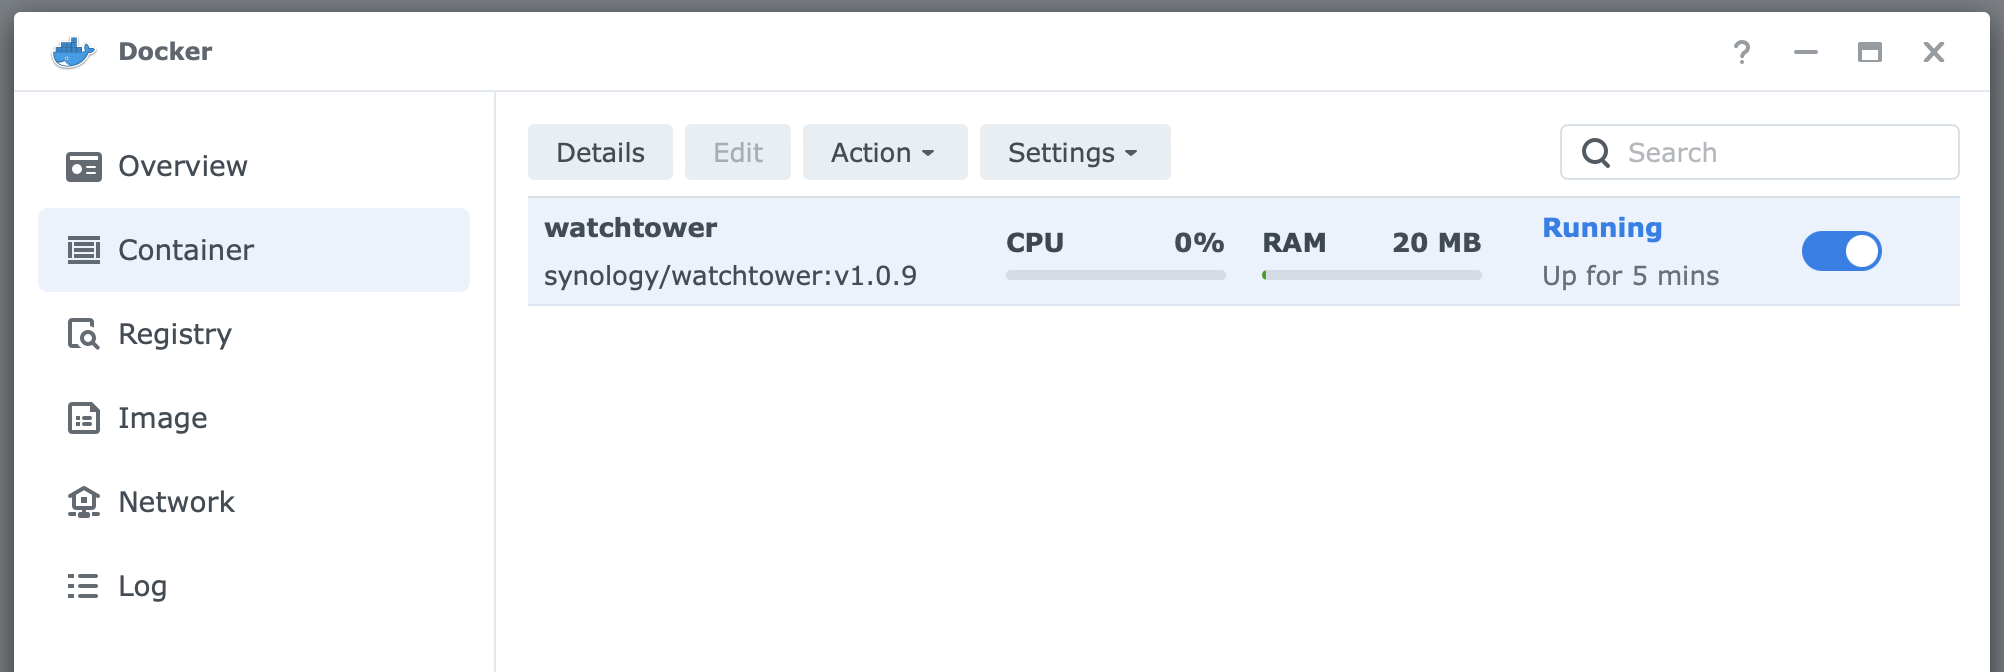The width and height of the screenshot is (2004, 672).
Task: Open the Overview sidebar icon
Action: 84,166
